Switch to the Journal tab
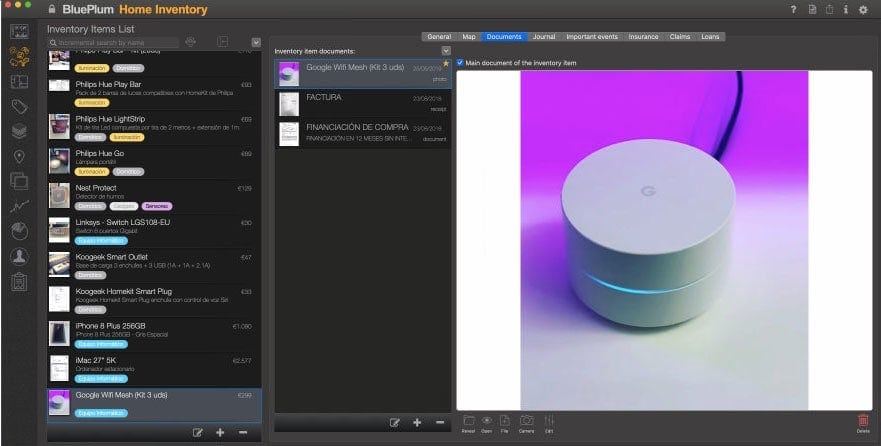This screenshot has width=881, height=446. pos(544,37)
